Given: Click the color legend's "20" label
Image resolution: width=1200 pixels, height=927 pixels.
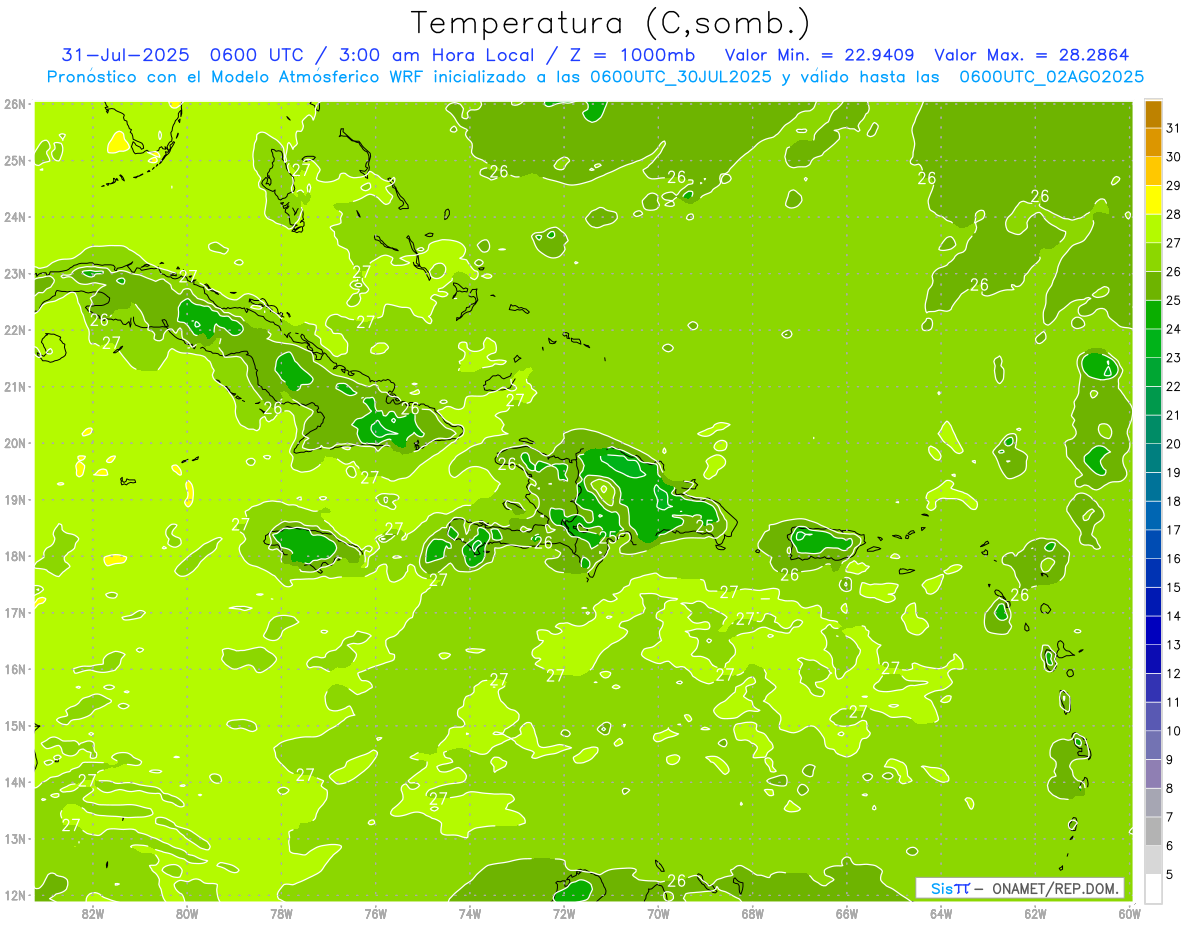Looking at the screenshot, I should point(1173,444).
